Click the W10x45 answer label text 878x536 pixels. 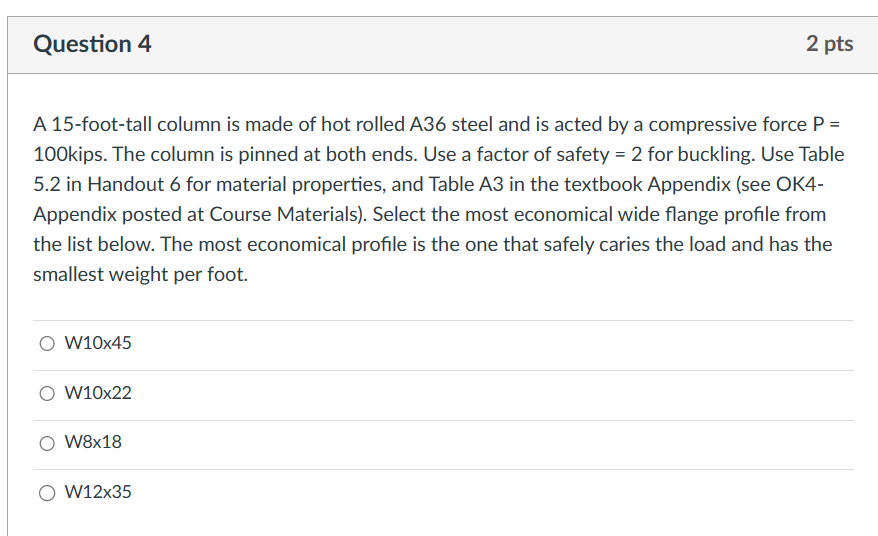tap(98, 344)
